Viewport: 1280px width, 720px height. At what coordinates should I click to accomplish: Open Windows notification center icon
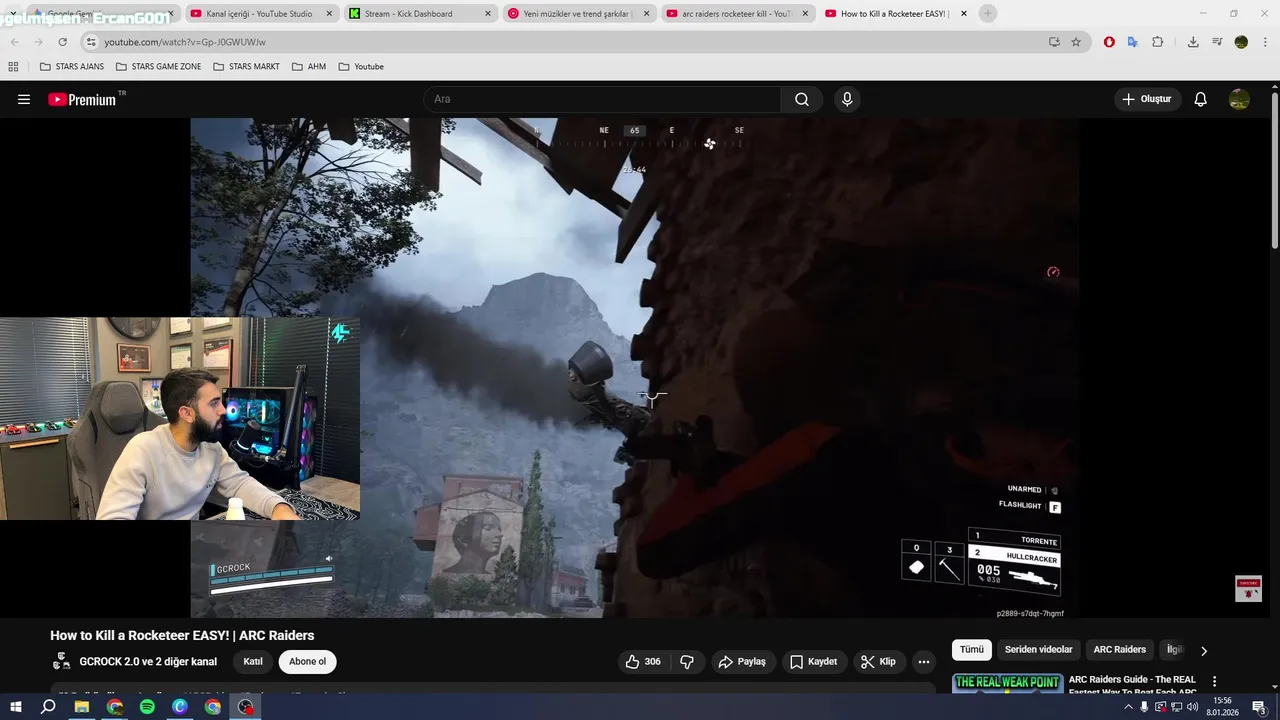[x=1259, y=707]
